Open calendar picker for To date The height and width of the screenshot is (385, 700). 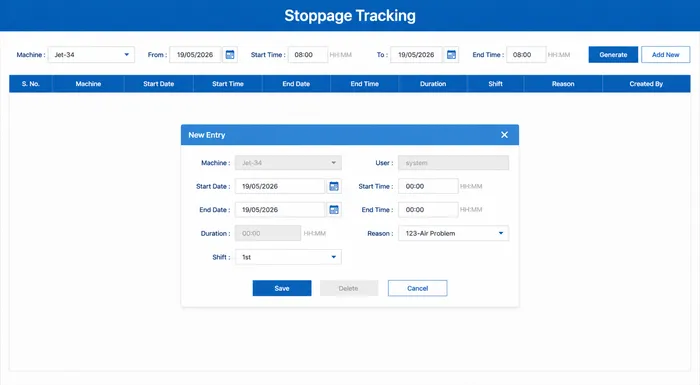click(451, 54)
